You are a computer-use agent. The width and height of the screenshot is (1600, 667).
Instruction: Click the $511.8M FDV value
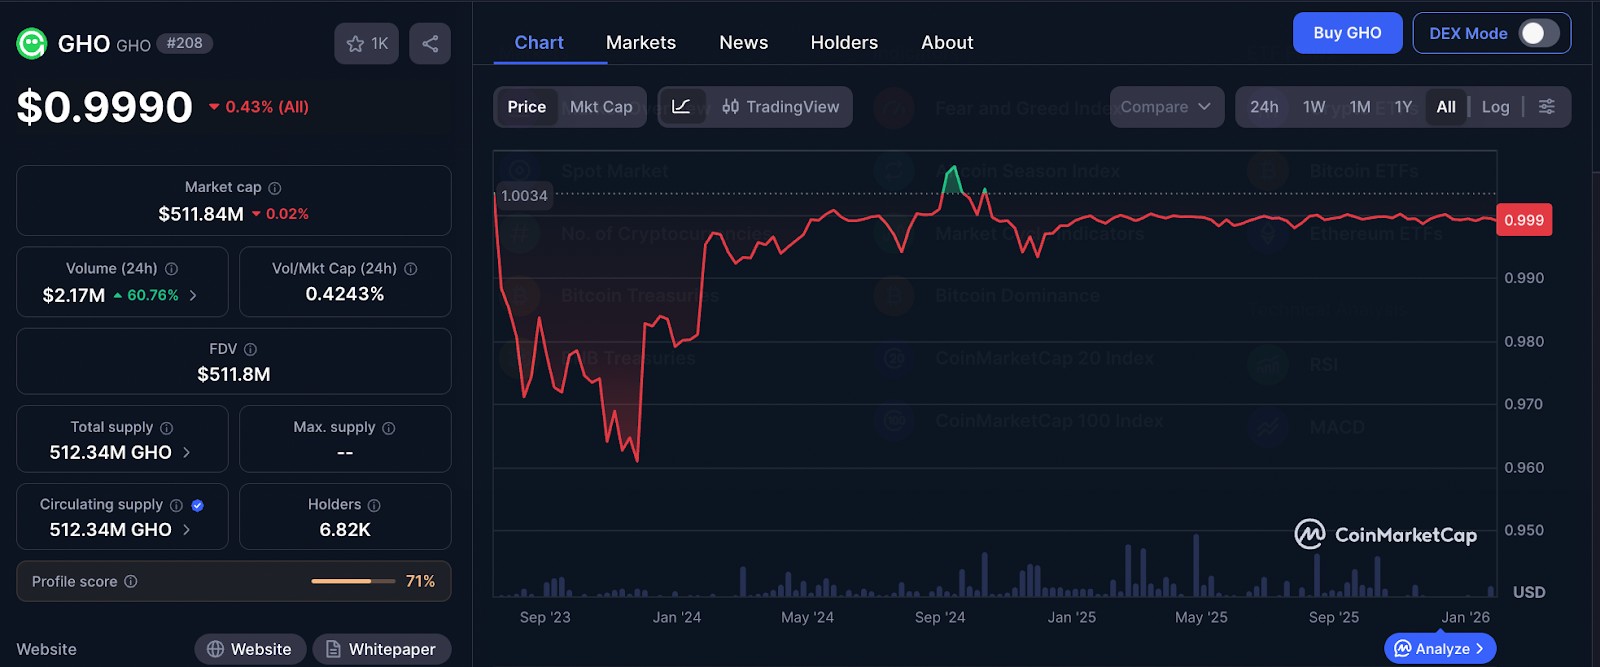tap(234, 374)
